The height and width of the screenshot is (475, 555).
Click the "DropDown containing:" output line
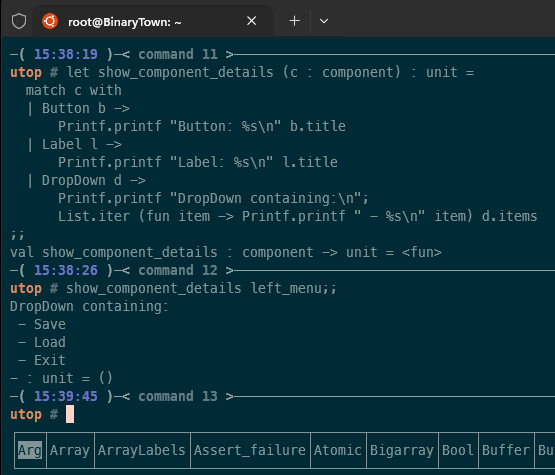(89, 307)
